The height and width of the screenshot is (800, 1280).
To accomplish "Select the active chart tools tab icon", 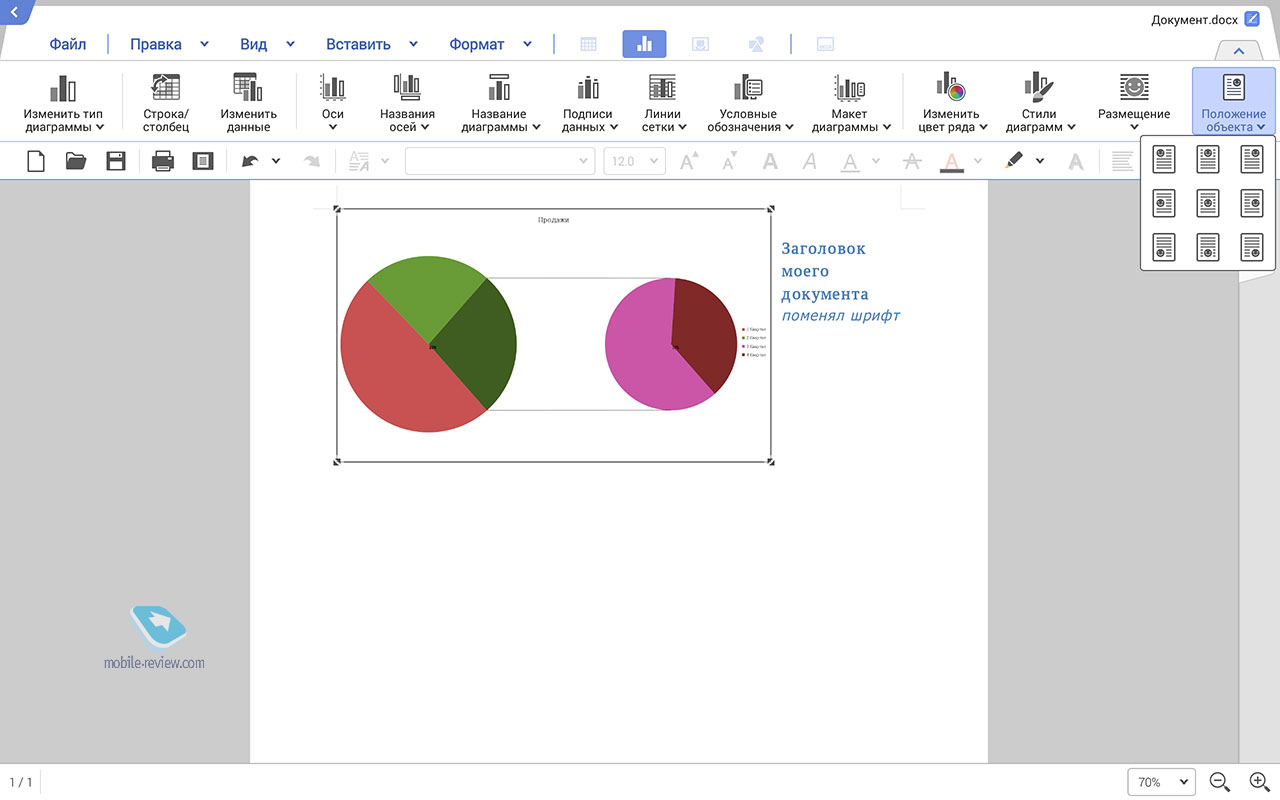I will 644,44.
